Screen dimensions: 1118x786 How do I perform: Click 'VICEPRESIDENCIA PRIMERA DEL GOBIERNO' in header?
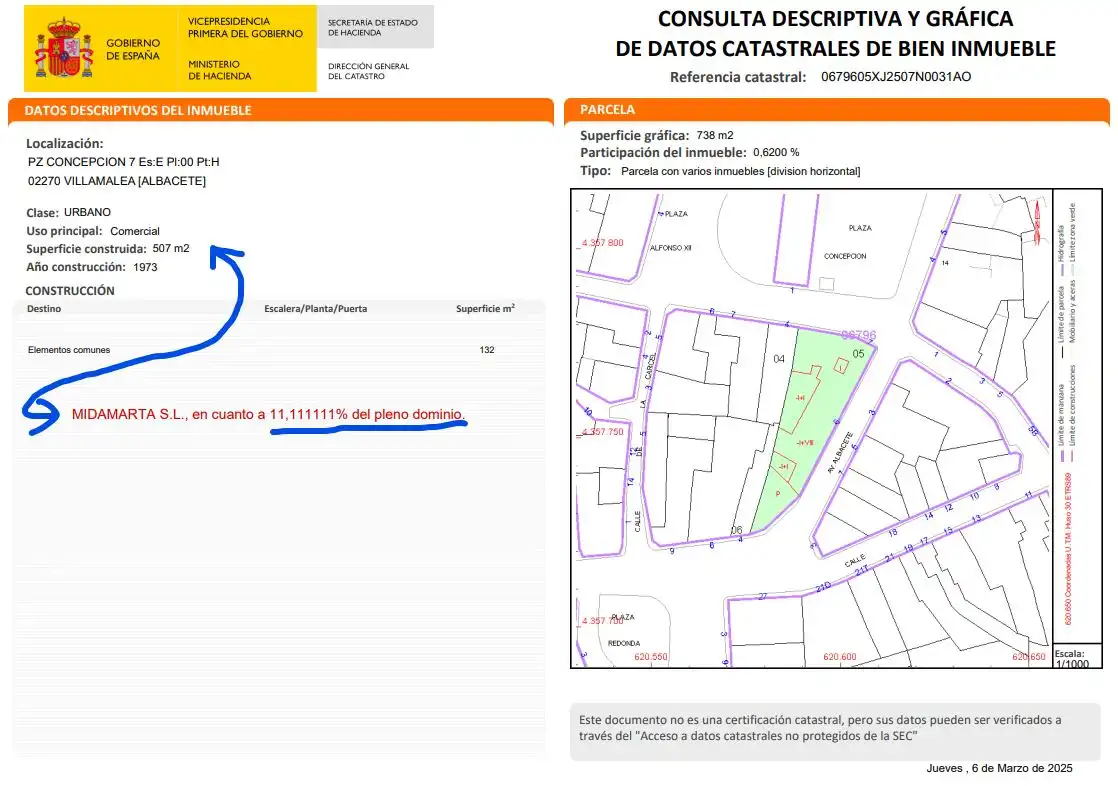pyautogui.click(x=245, y=27)
